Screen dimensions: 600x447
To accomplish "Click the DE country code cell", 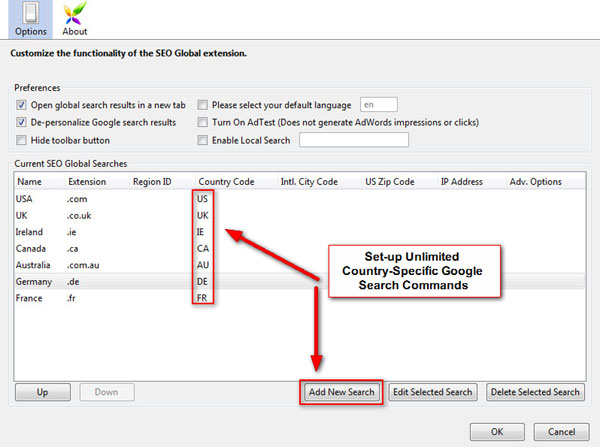I will coord(202,282).
